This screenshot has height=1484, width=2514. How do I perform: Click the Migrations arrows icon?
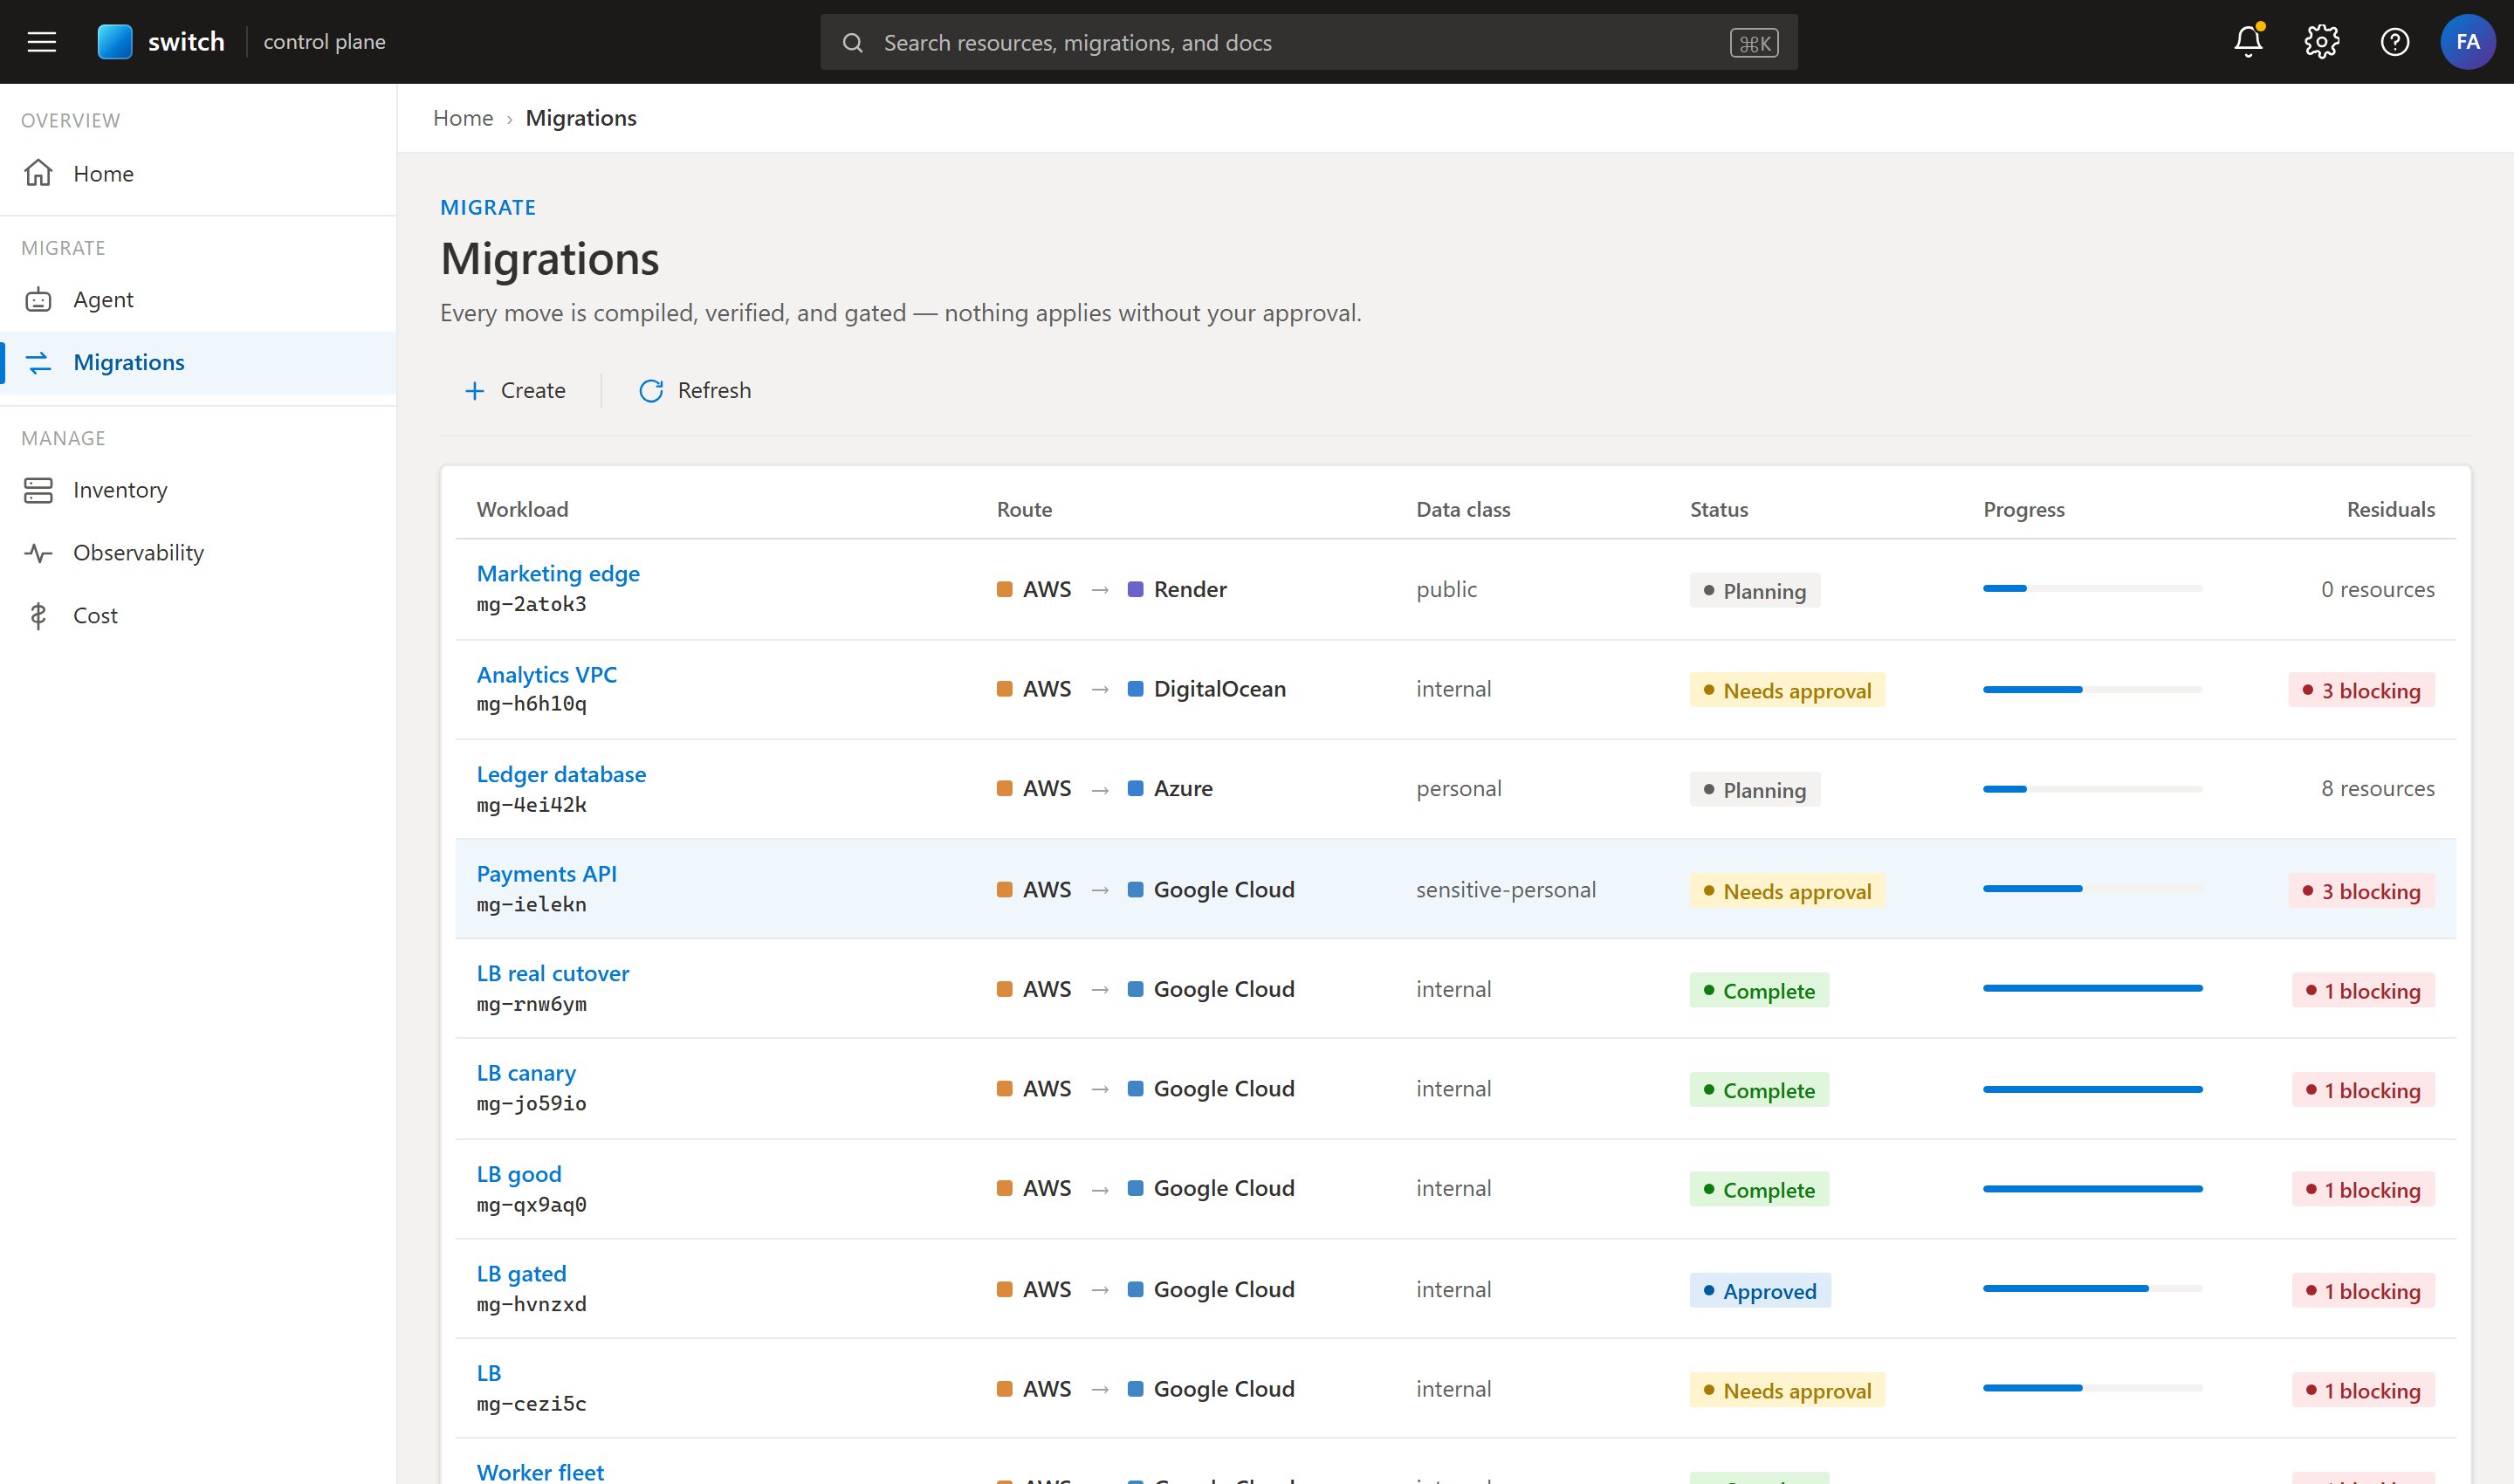pyautogui.click(x=38, y=362)
